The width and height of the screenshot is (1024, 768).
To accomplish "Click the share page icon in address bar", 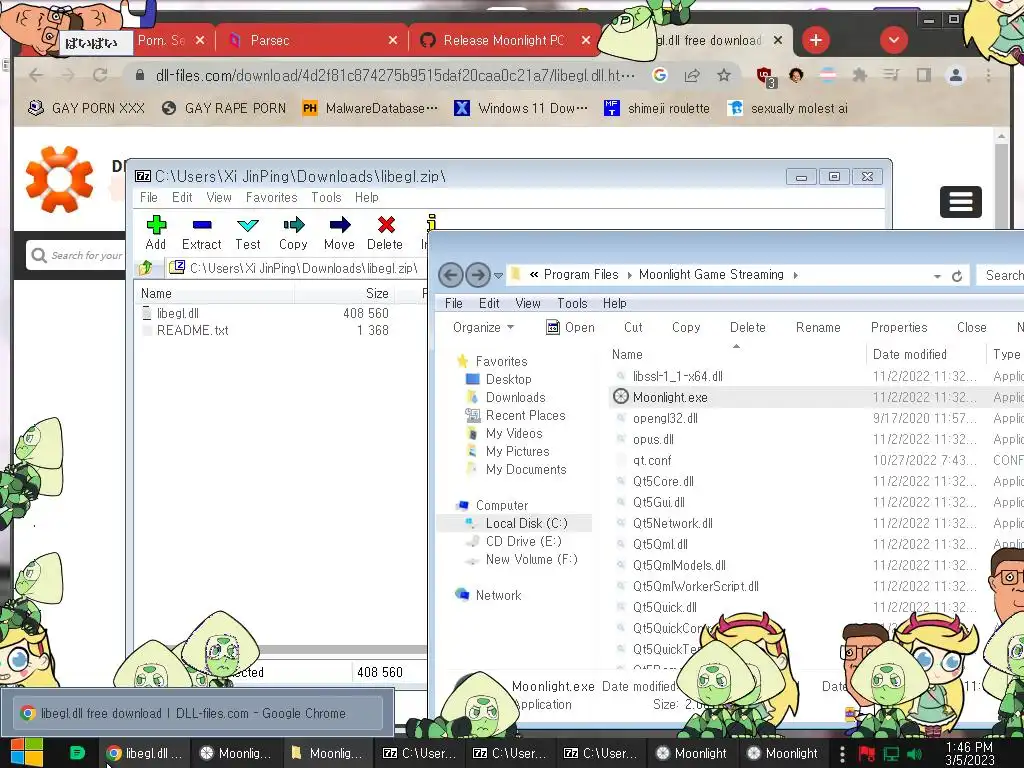I will tap(692, 75).
